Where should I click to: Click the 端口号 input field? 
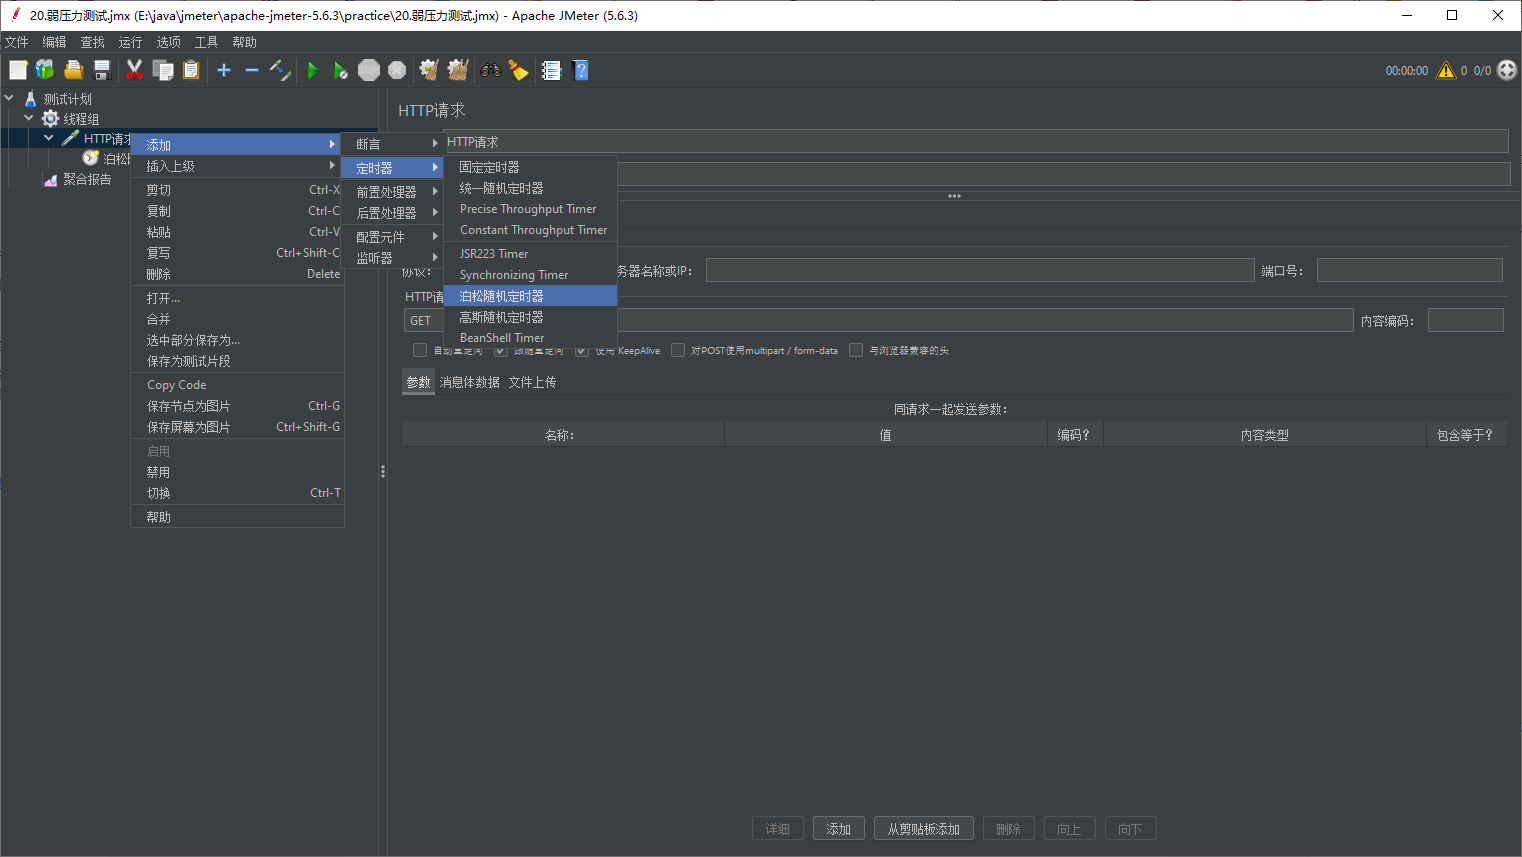pos(1410,270)
